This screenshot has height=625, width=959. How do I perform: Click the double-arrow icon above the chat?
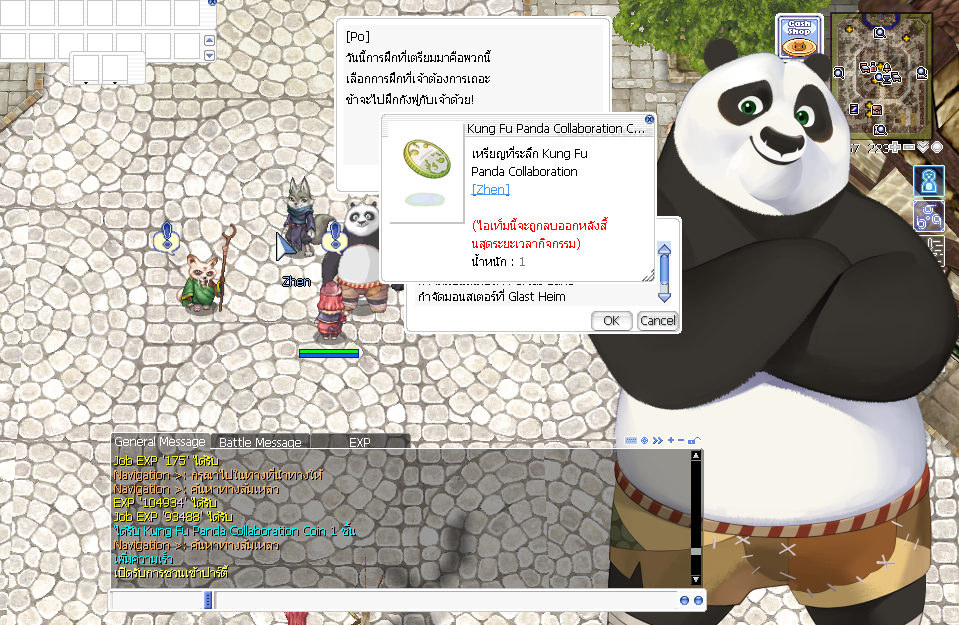coord(657,440)
